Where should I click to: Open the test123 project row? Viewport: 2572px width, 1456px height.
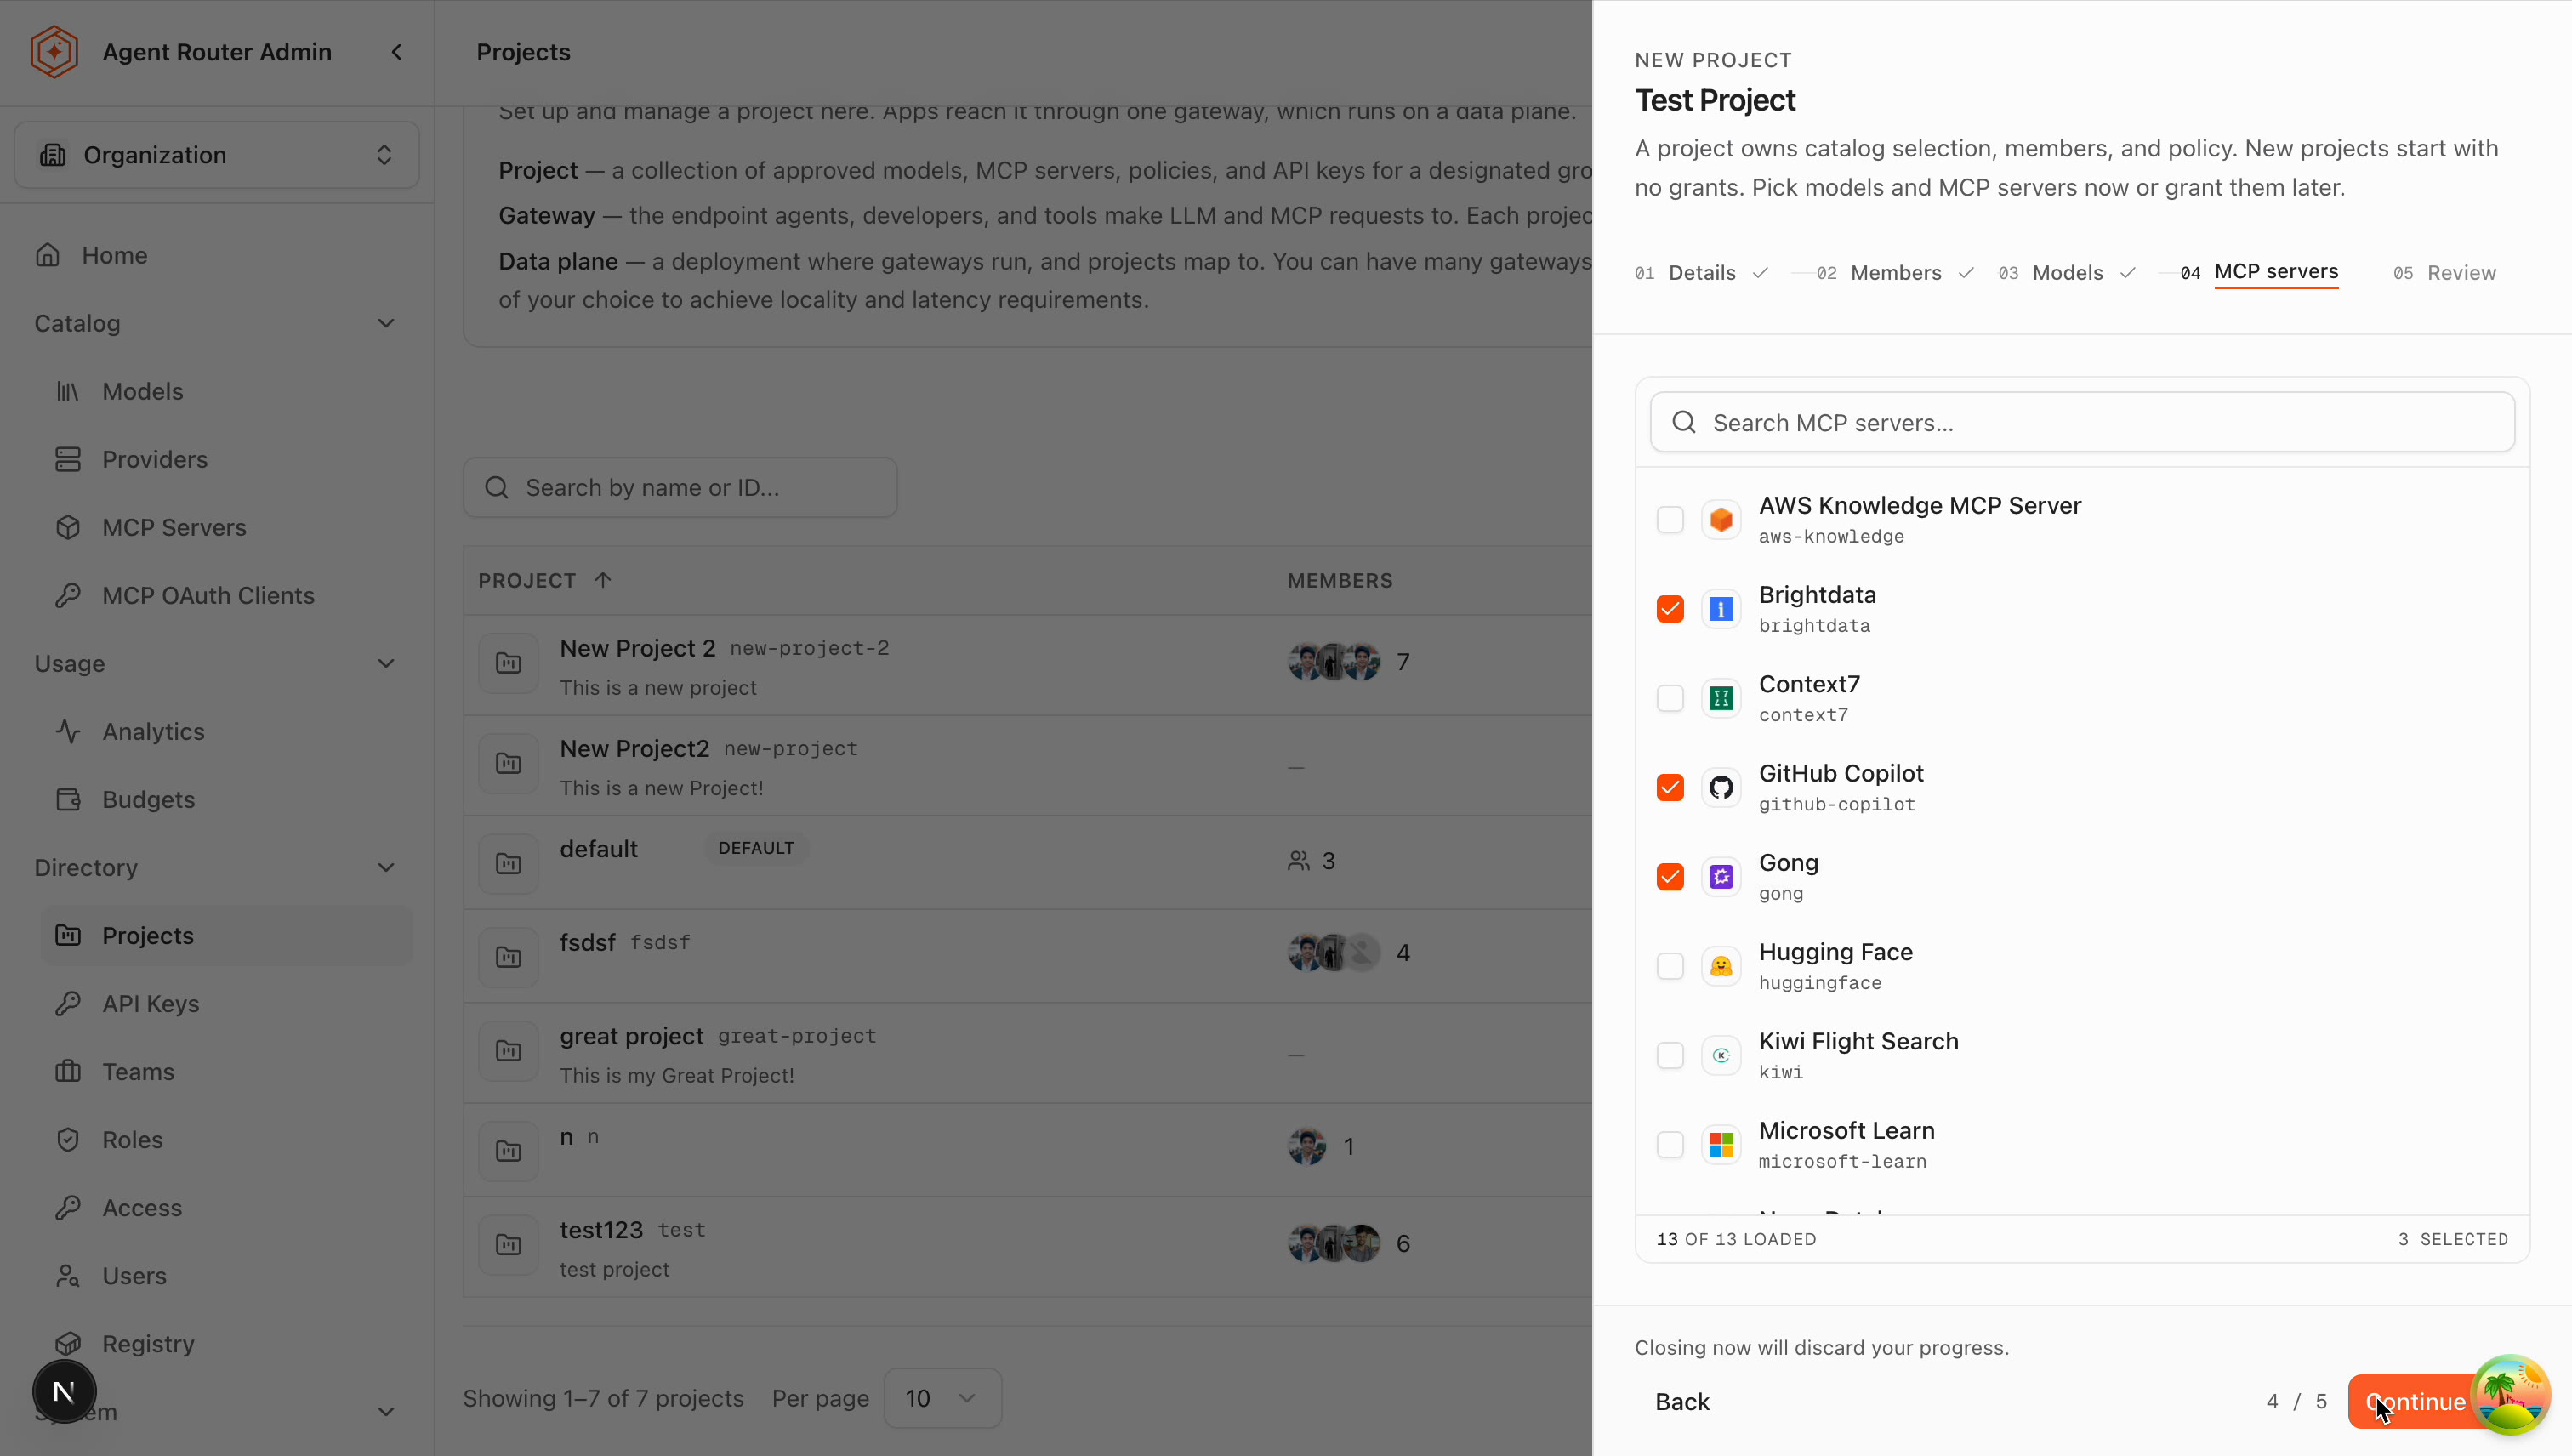tap(1027, 1247)
